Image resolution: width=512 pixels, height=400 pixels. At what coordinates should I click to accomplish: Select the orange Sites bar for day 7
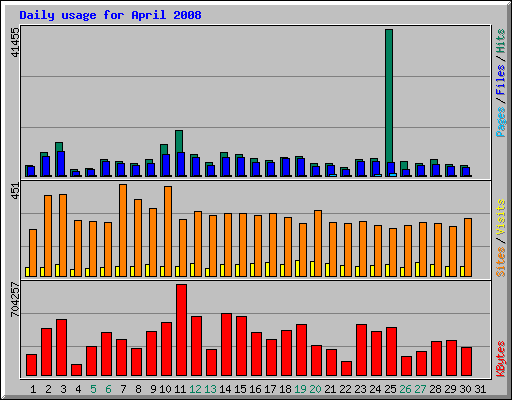[x=123, y=230]
